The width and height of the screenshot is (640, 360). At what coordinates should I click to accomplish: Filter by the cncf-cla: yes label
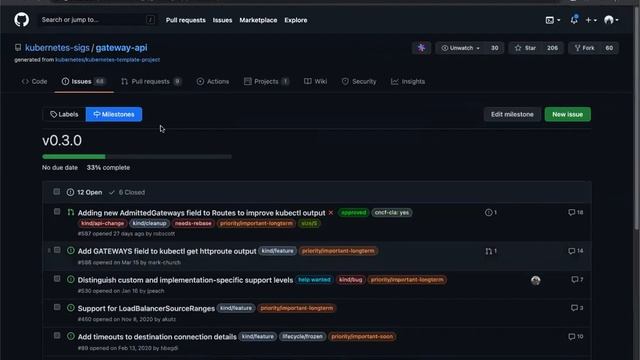(x=392, y=213)
